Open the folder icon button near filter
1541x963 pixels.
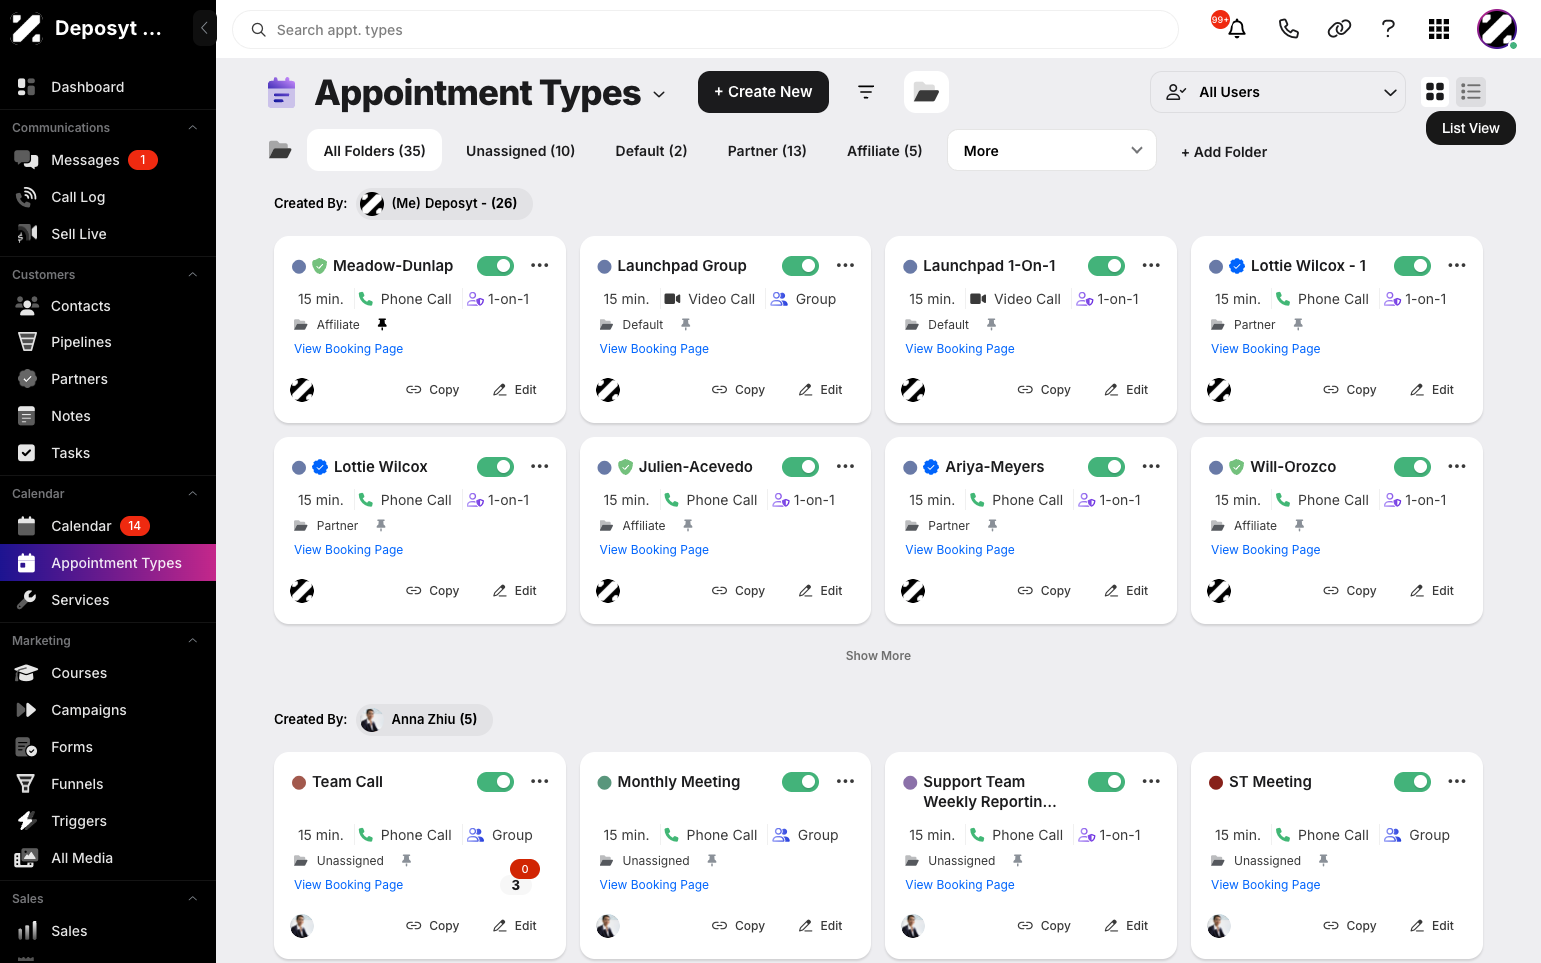(x=926, y=92)
